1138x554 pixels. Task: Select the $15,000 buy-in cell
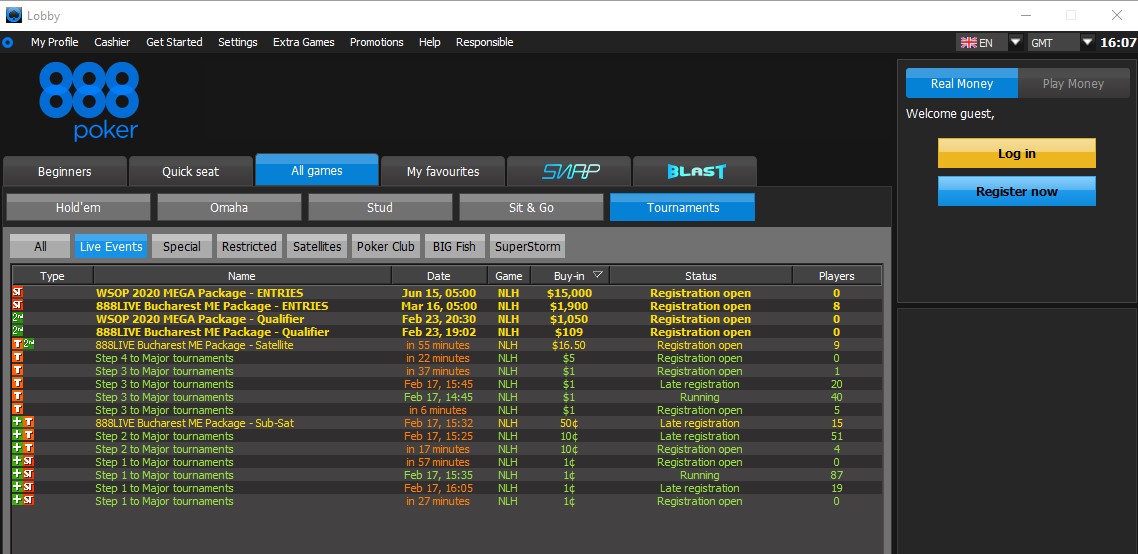(570, 293)
